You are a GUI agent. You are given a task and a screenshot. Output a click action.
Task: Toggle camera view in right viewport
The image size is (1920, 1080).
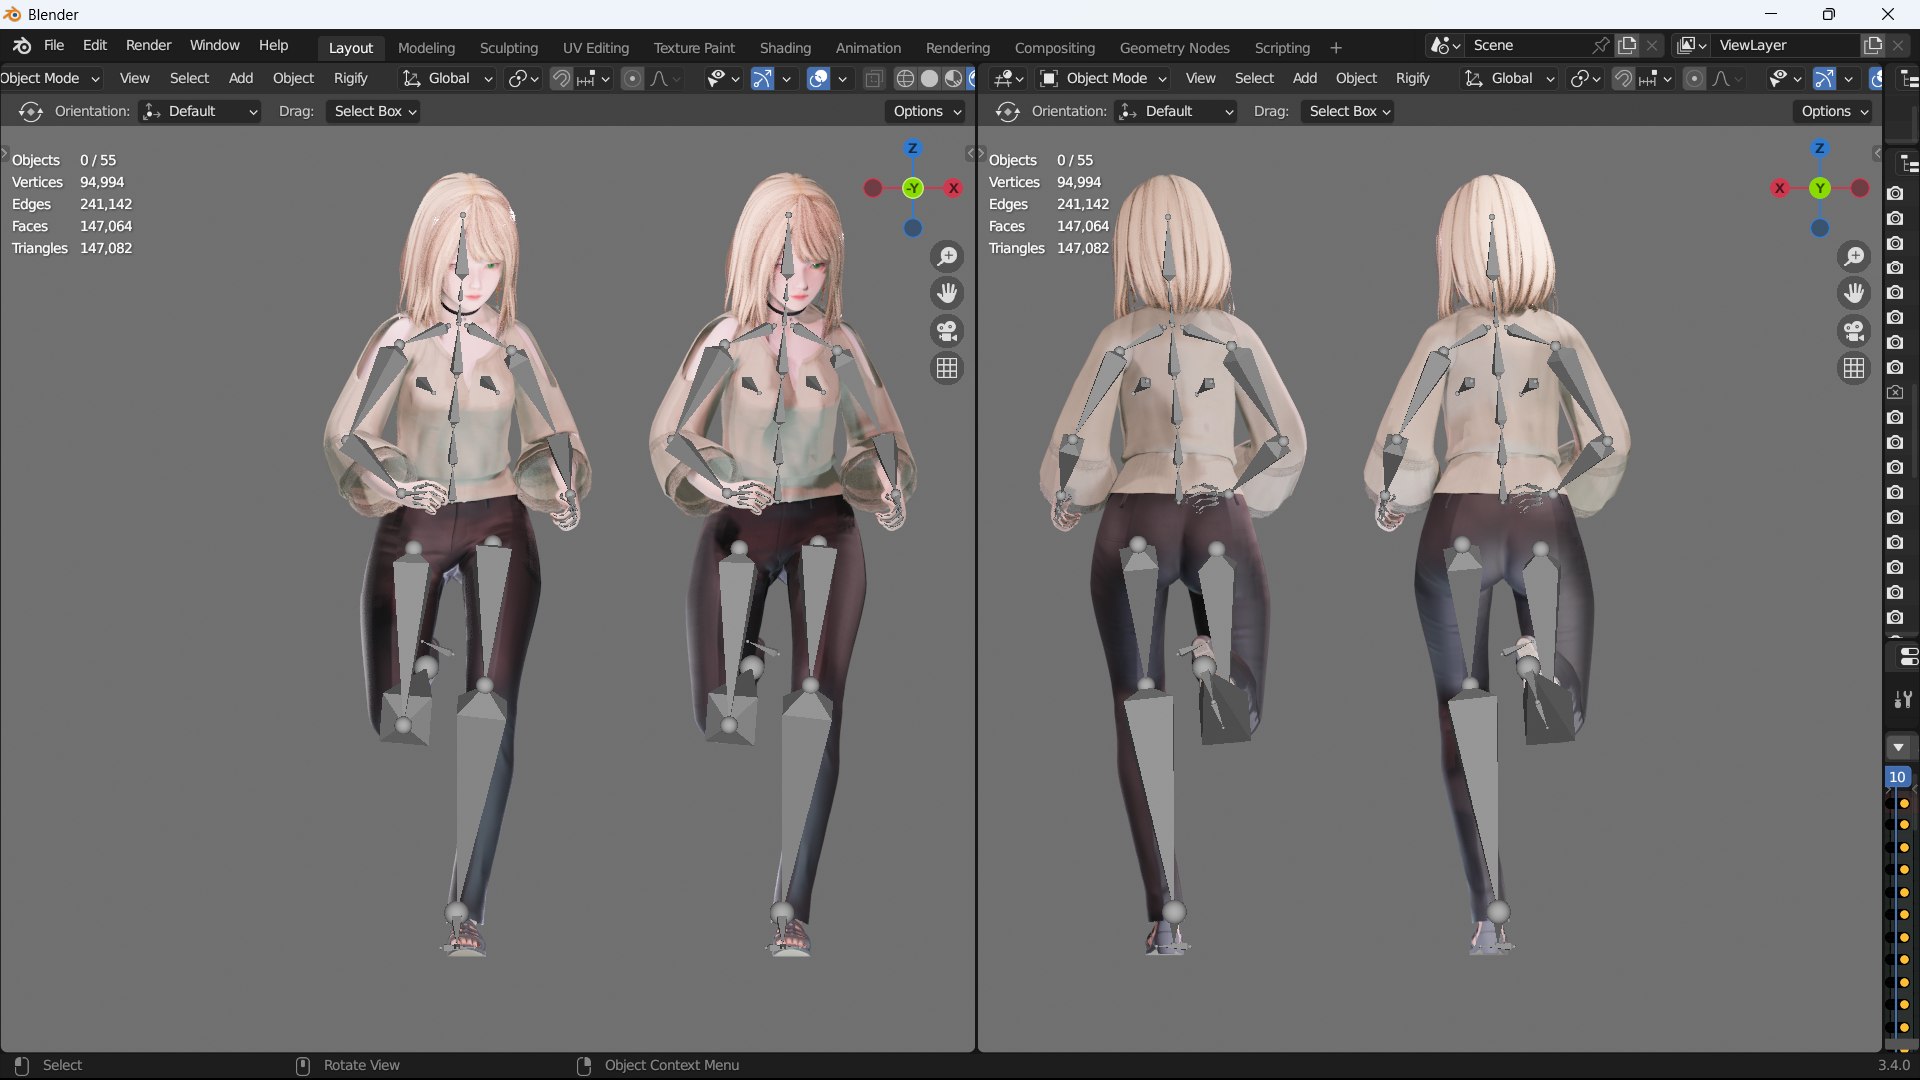coord(1854,331)
